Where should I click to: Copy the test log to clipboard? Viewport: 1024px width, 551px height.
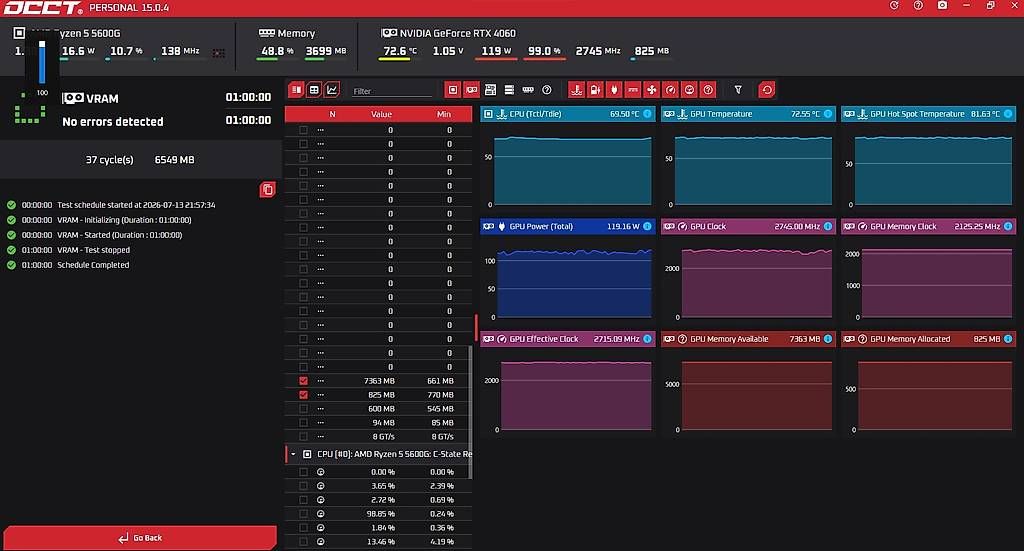(268, 189)
